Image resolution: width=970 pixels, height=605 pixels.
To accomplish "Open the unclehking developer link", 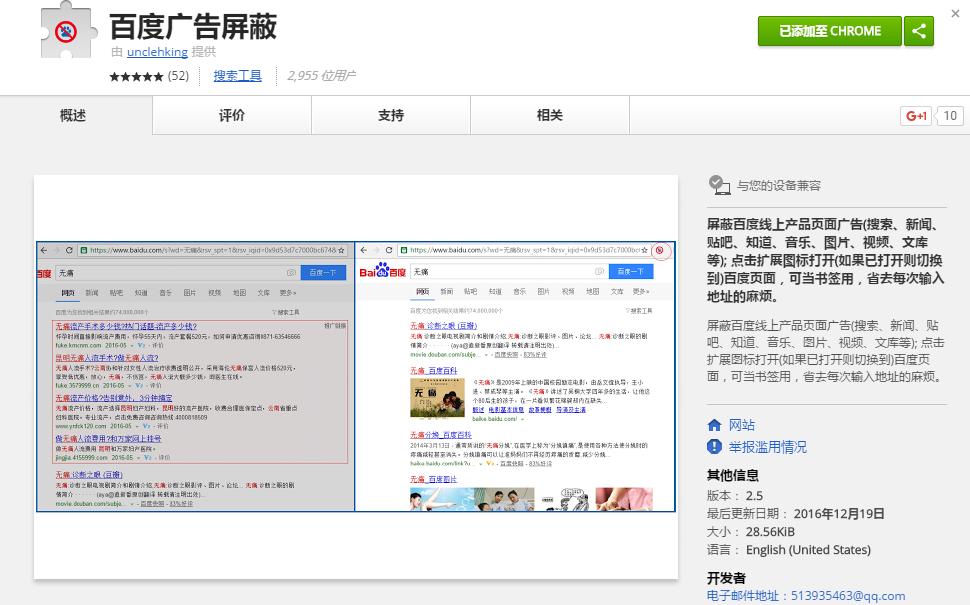I will (x=157, y=52).
